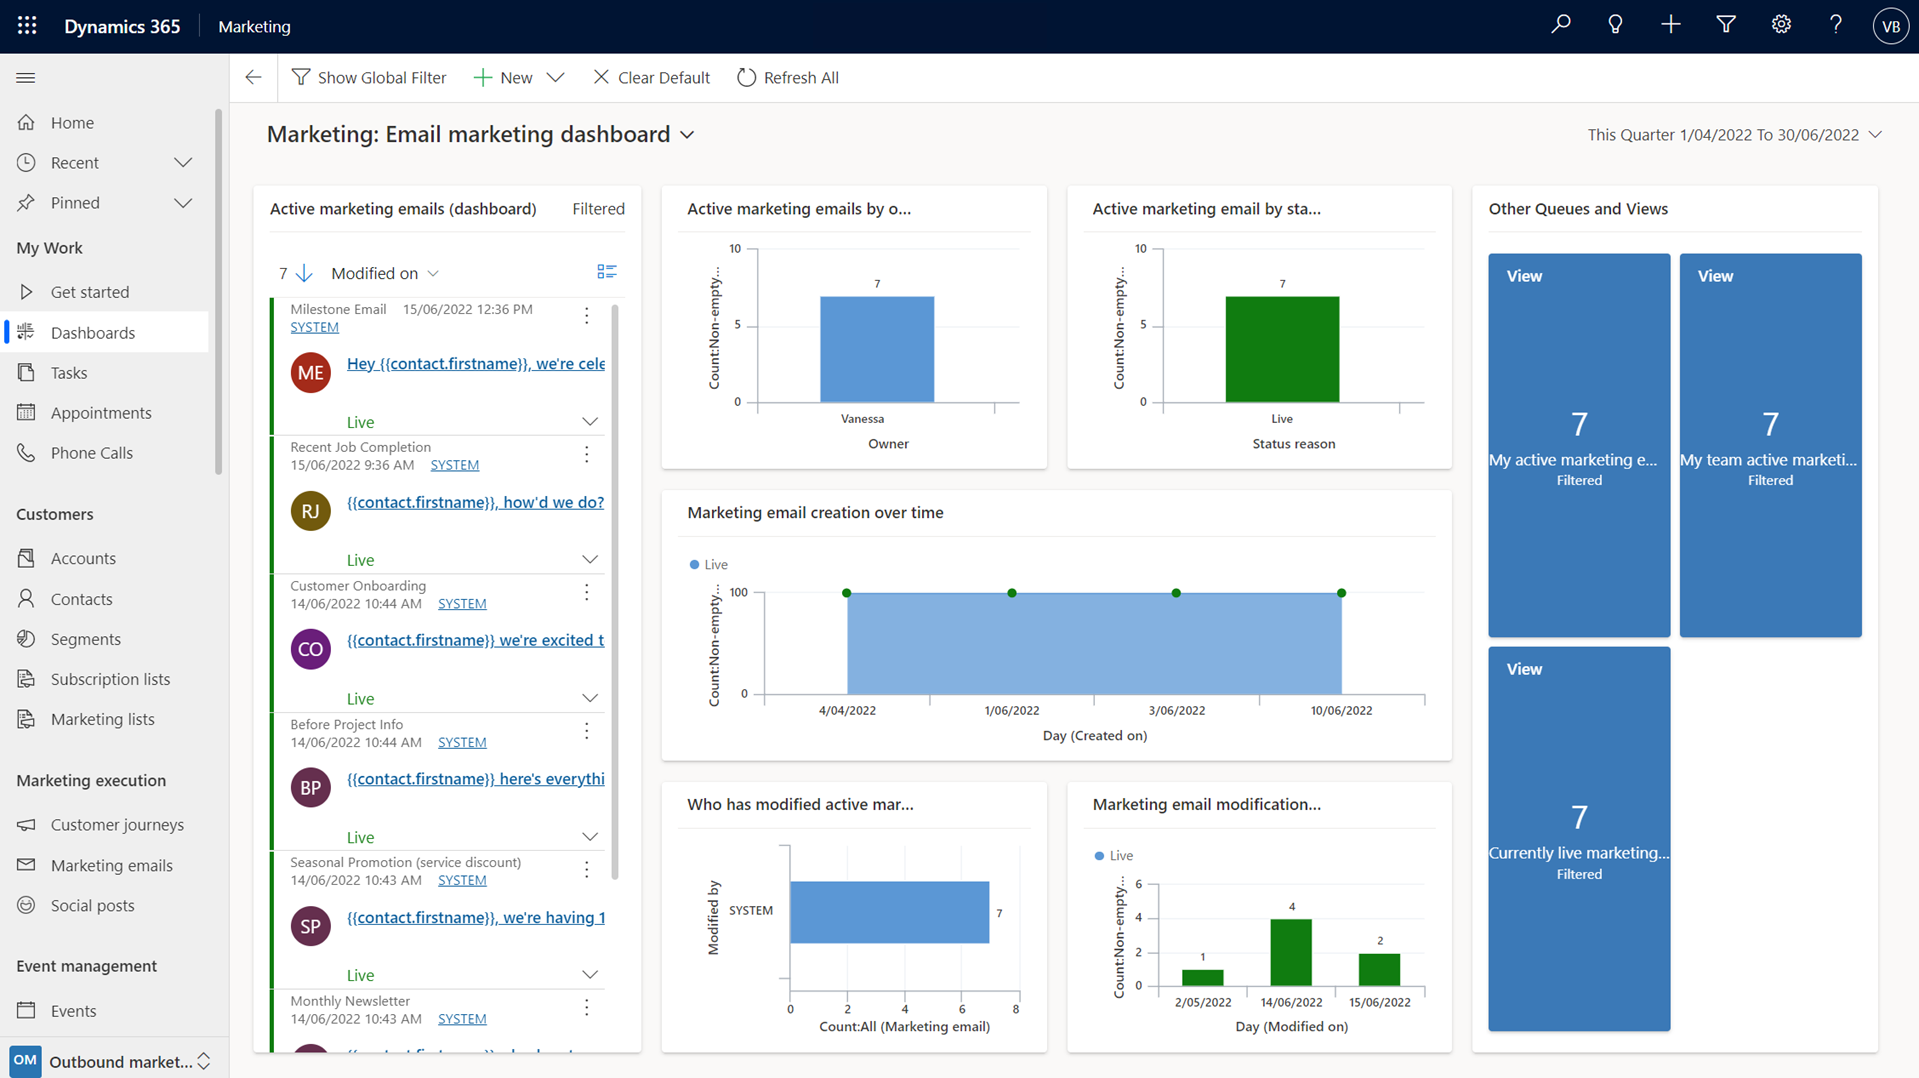Open the Recent Job Completion email link
The image size is (1919, 1078).
click(x=475, y=502)
